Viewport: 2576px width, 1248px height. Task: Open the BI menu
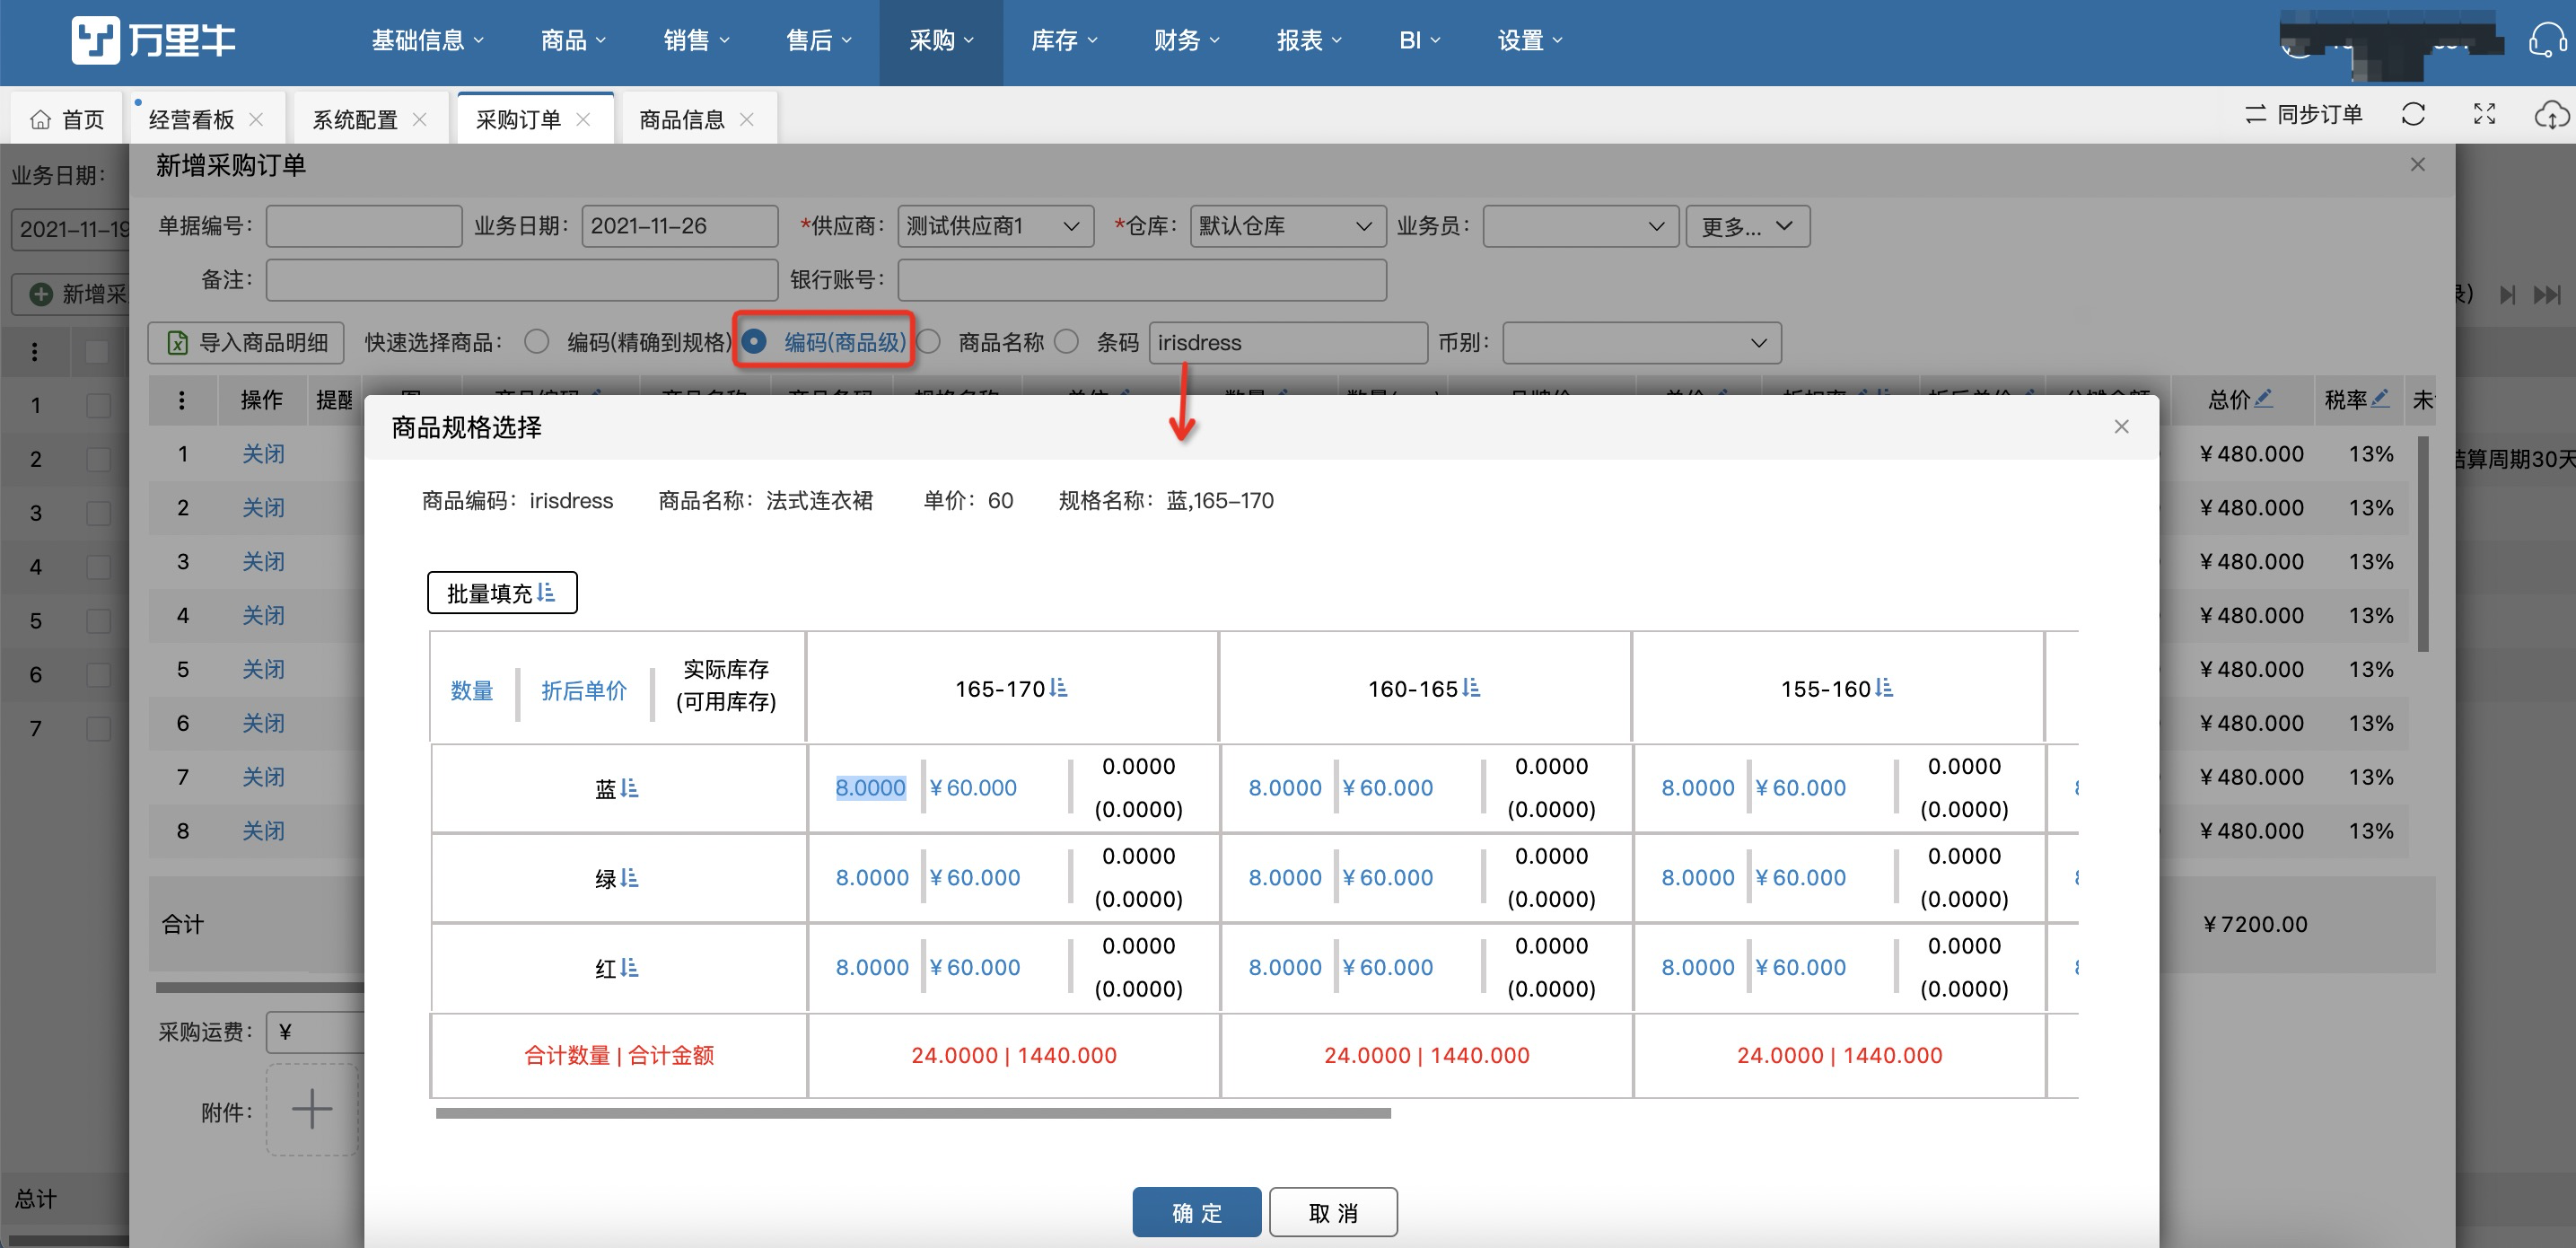(1419, 40)
